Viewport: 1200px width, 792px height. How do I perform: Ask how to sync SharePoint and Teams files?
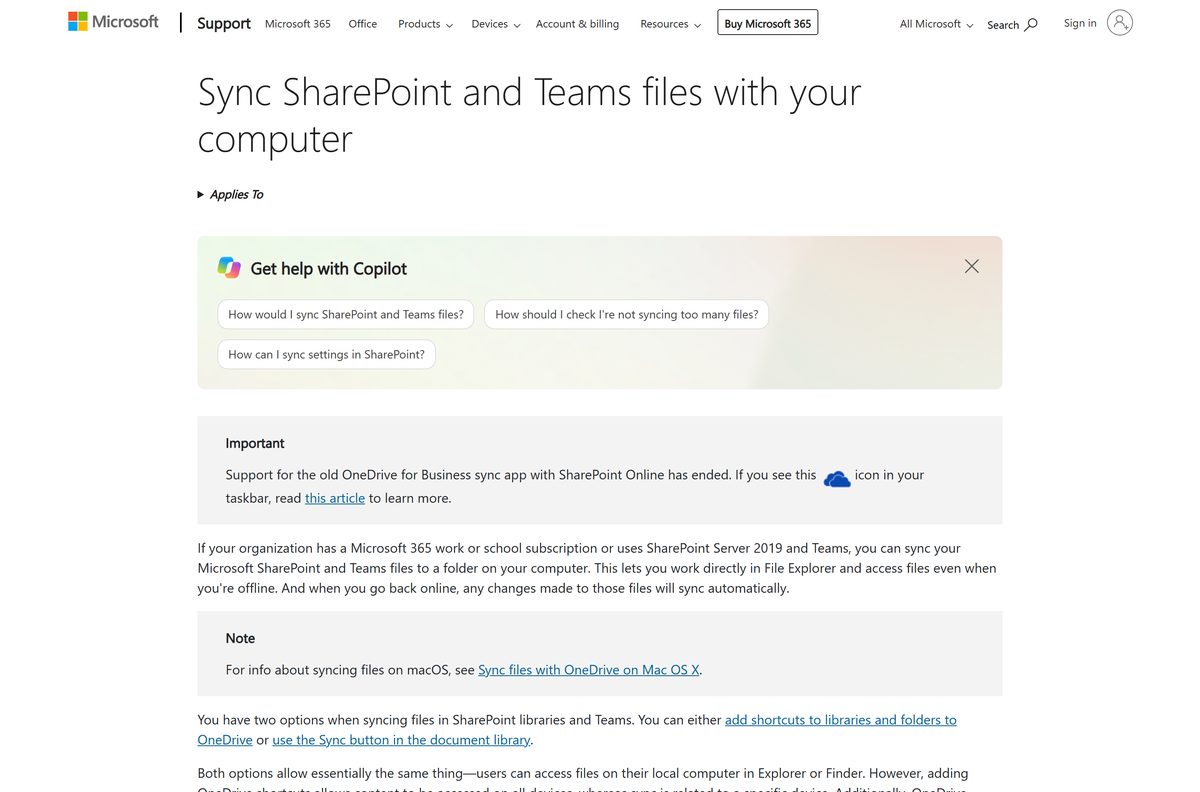coord(346,314)
